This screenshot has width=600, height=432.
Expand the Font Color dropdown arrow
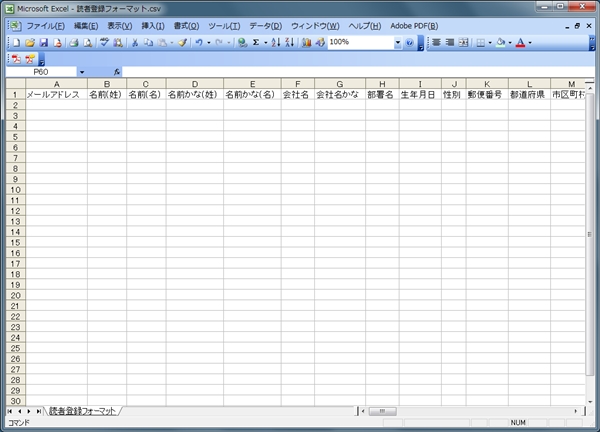pyautogui.click(x=530, y=42)
